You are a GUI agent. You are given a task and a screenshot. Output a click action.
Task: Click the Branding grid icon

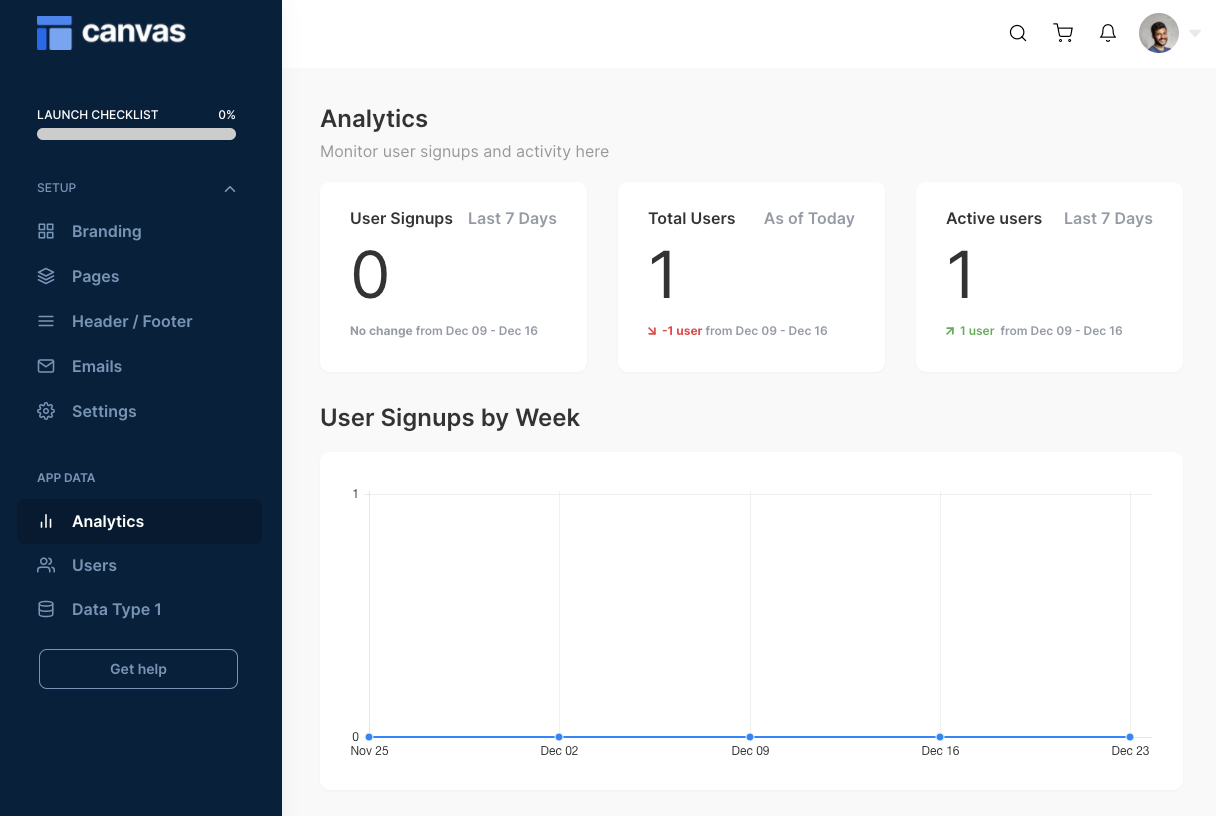click(x=46, y=231)
